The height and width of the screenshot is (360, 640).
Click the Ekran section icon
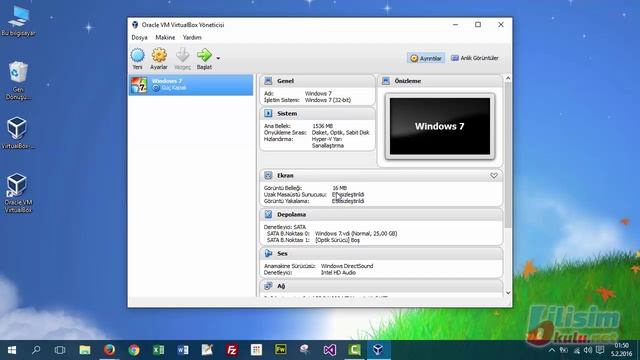point(268,176)
